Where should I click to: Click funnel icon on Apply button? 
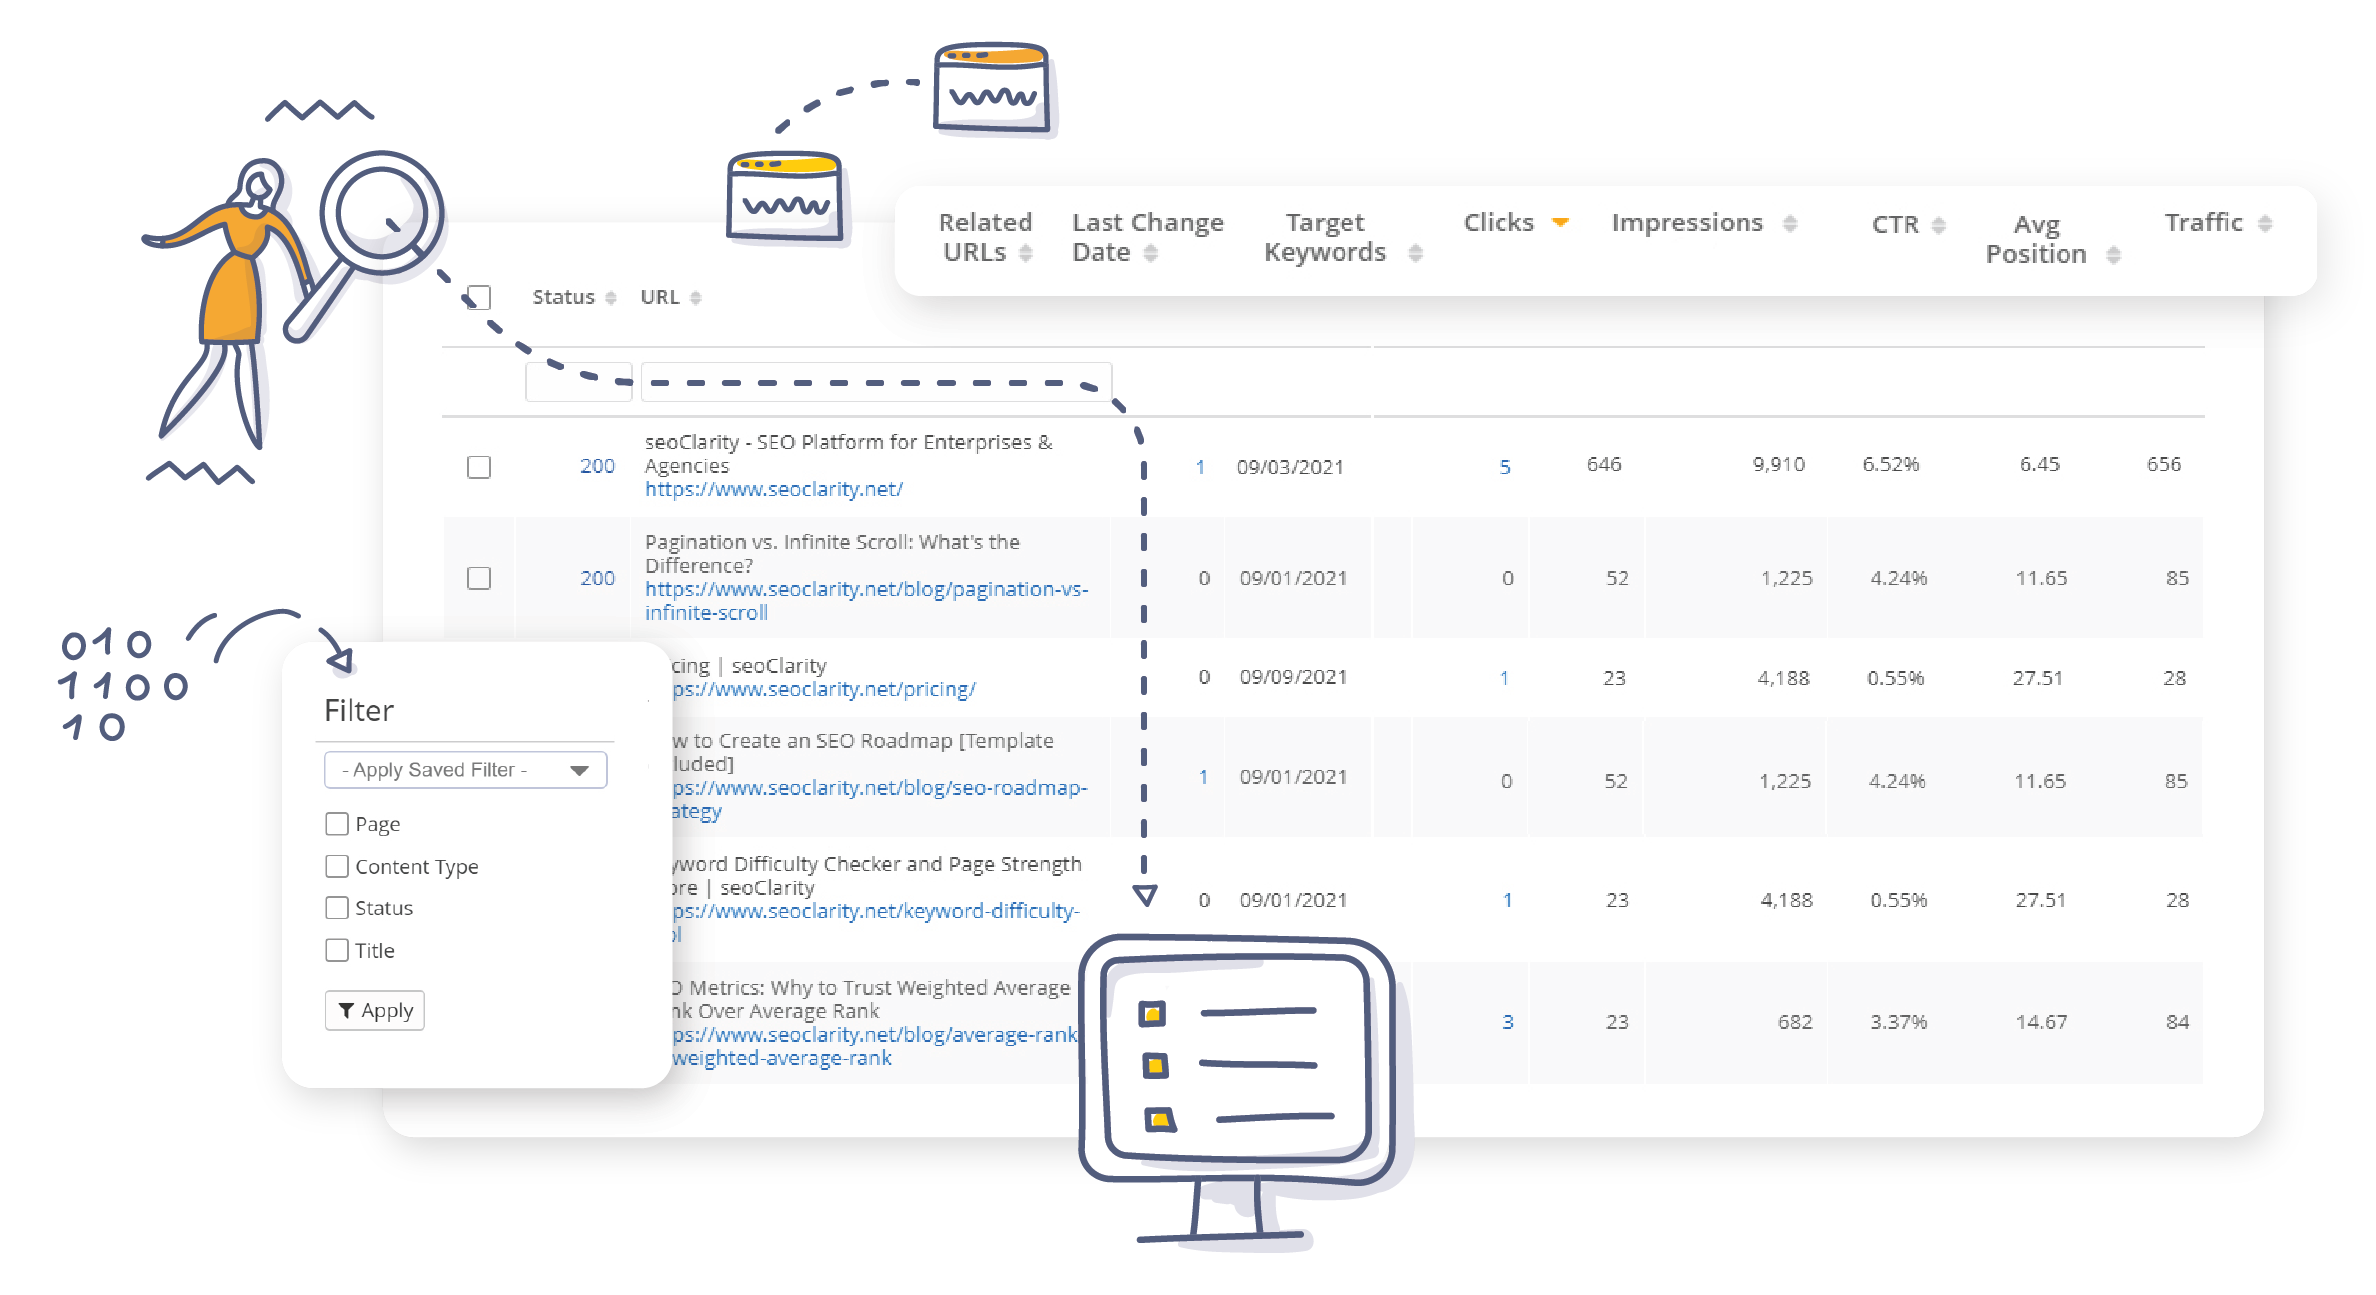346,1011
